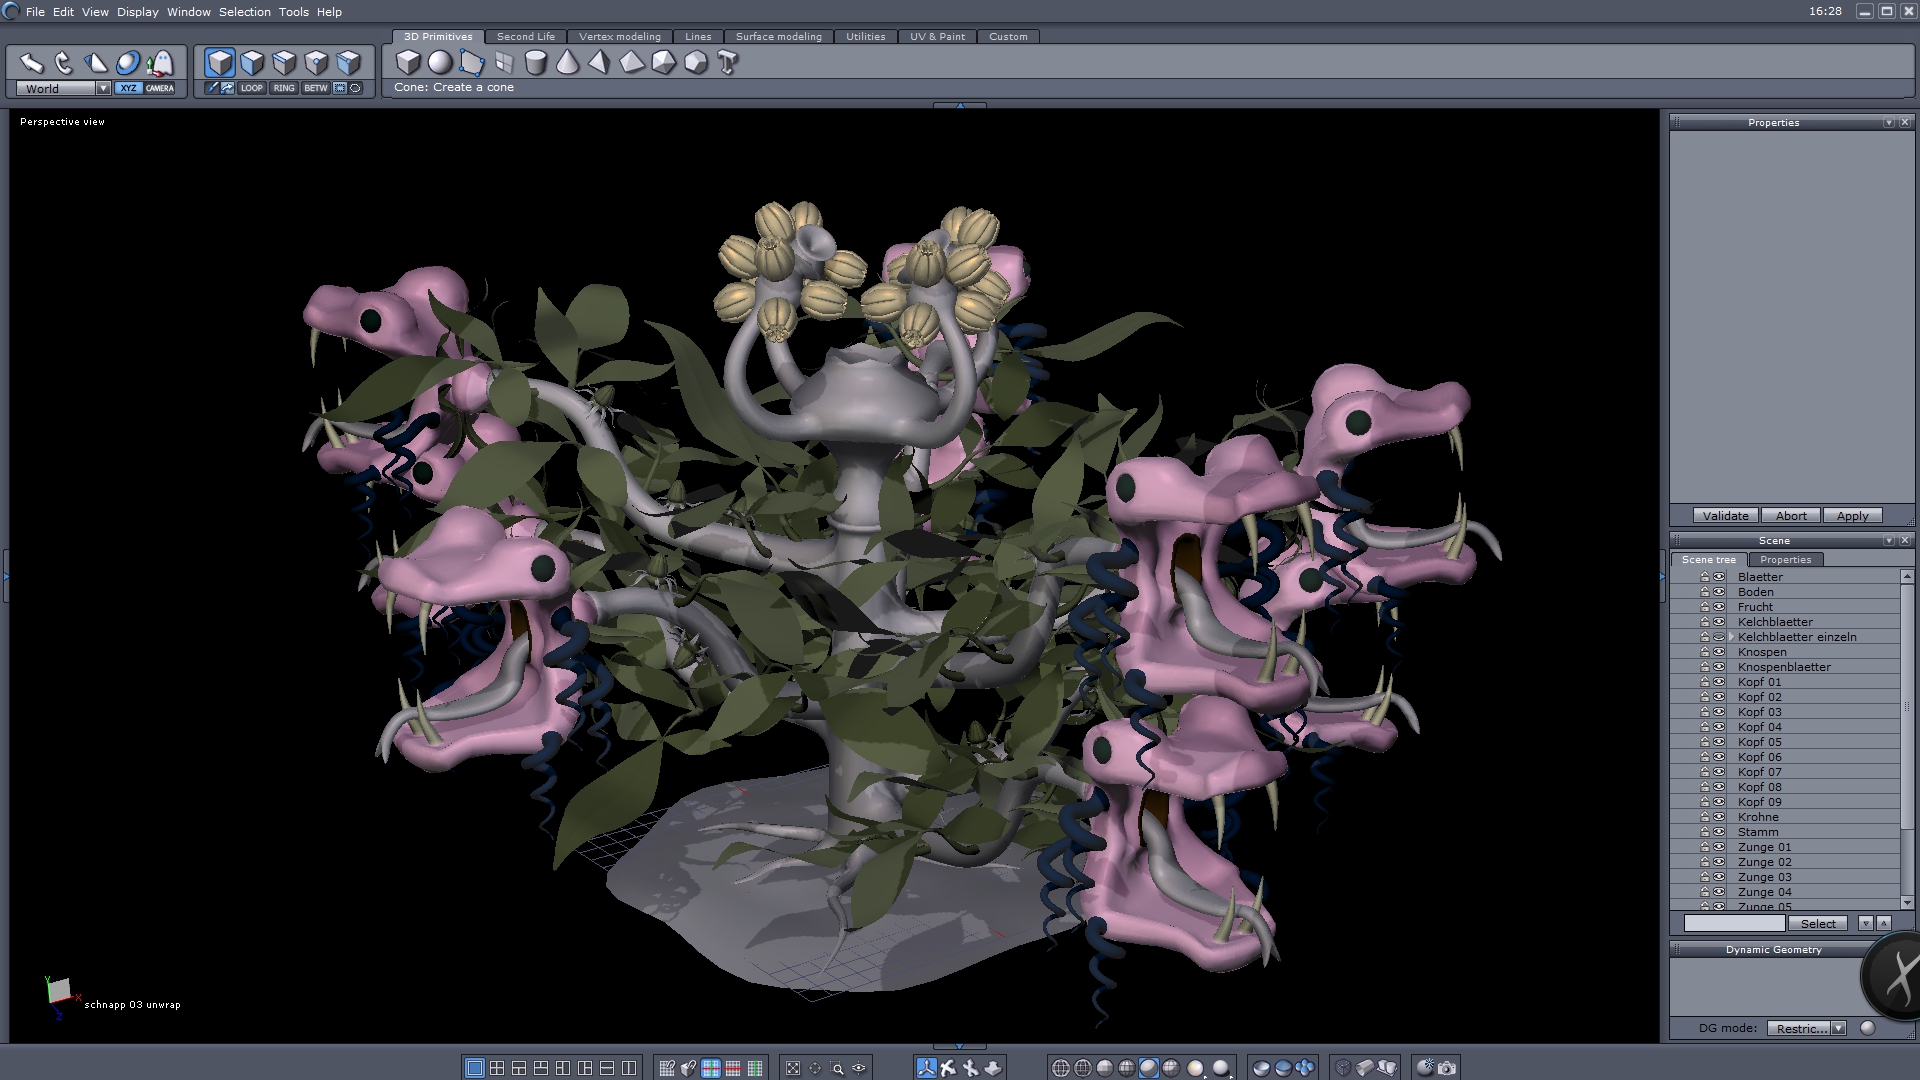Choose the cylinder primitive icon
The width and height of the screenshot is (1920, 1080).
(x=535, y=63)
